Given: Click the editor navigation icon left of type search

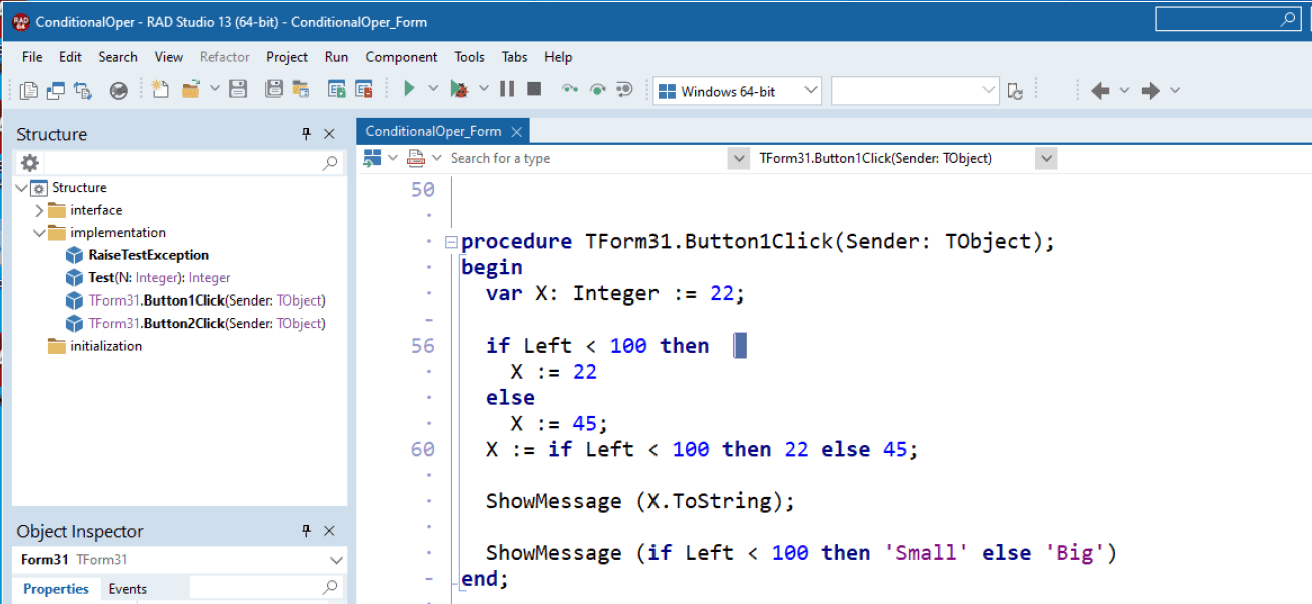Looking at the screenshot, I should pos(372,158).
